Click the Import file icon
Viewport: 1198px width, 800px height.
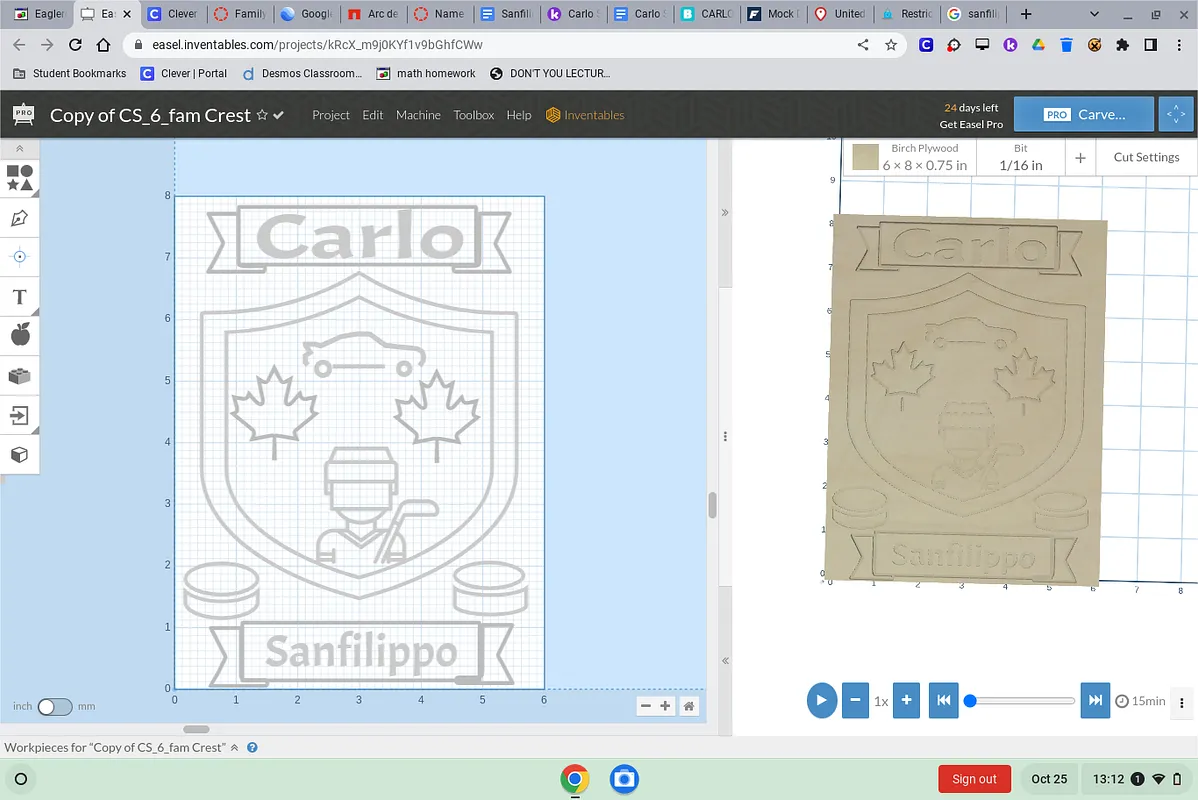coord(20,415)
